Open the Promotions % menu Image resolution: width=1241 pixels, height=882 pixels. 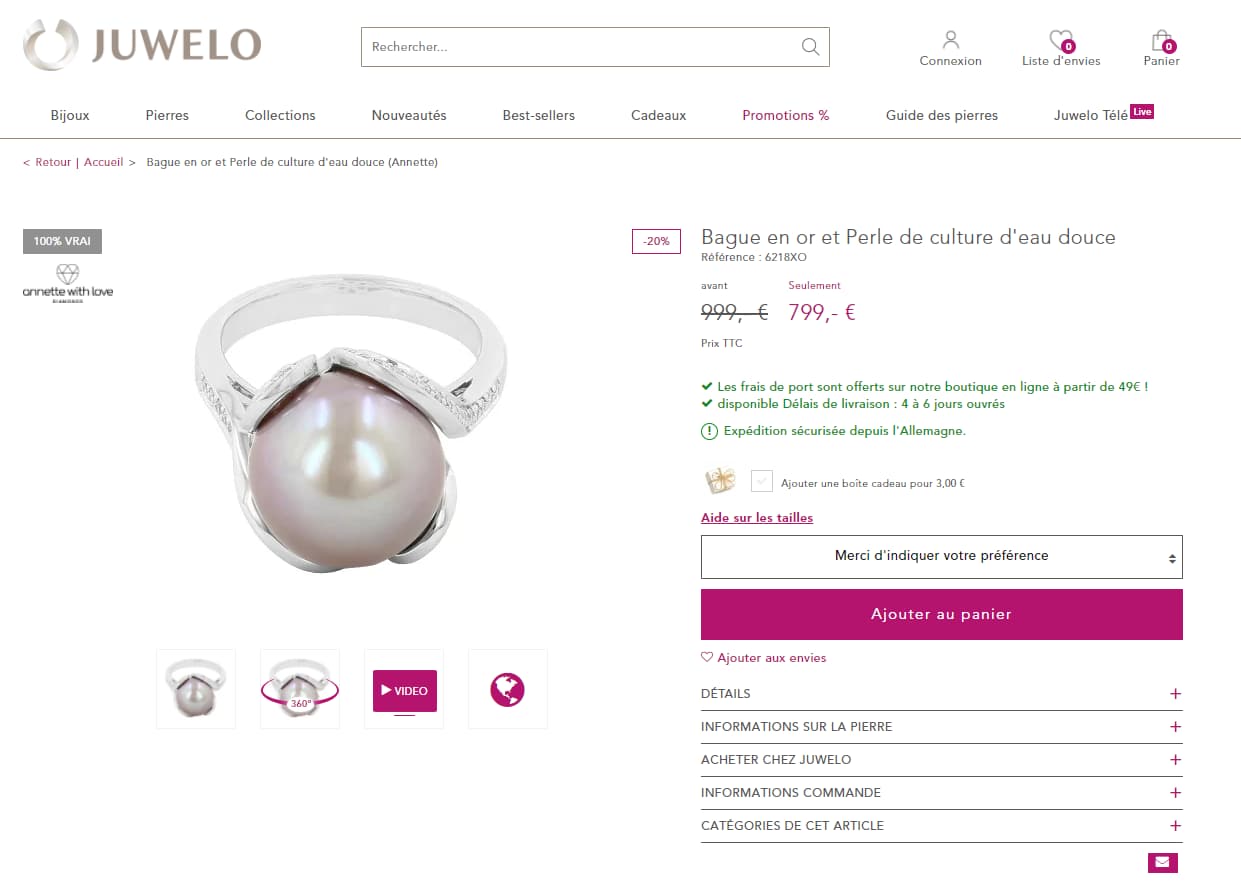786,115
